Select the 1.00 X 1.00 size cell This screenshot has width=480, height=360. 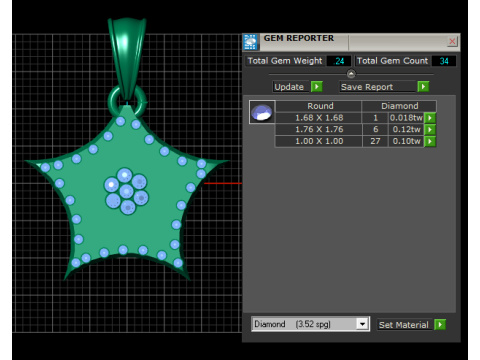[319, 141]
